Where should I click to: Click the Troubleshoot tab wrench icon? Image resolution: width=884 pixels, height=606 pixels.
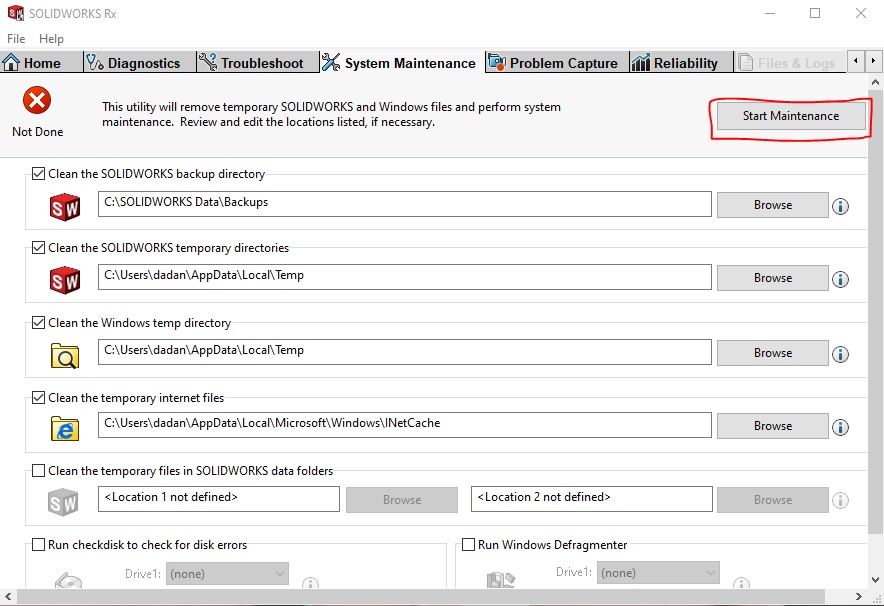tap(207, 62)
